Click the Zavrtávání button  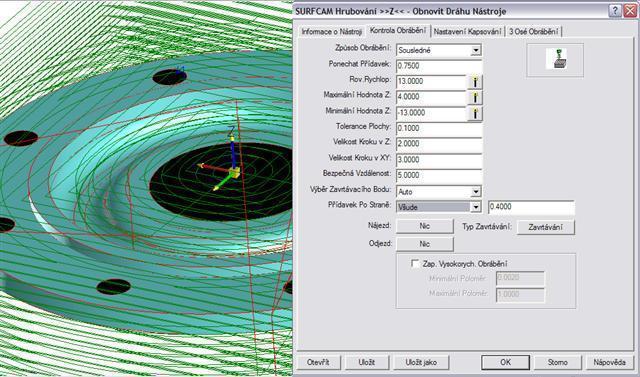(x=546, y=227)
